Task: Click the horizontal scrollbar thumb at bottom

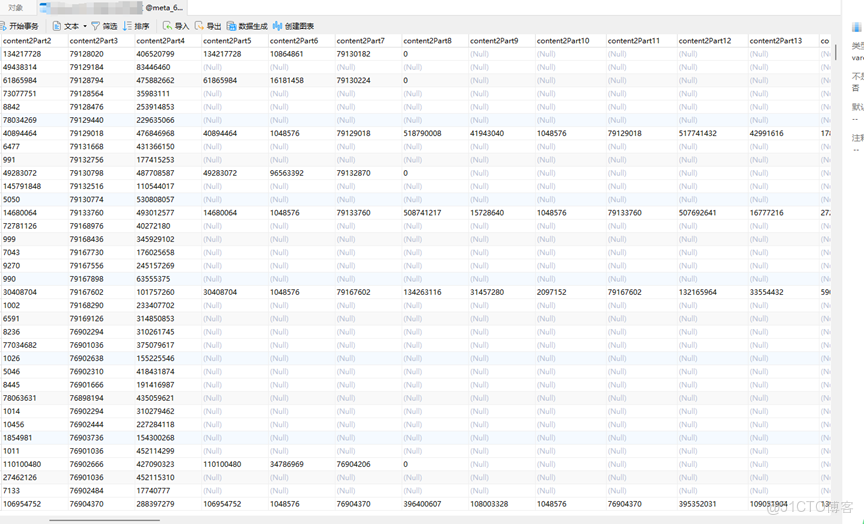Action: tap(104, 520)
